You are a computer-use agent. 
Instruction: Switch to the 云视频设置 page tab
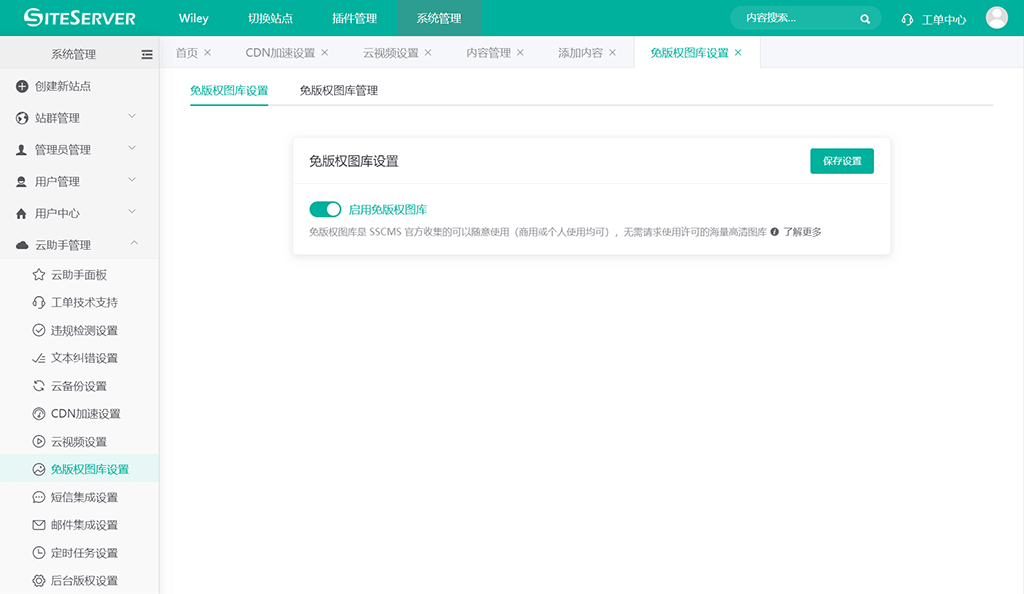[391, 53]
